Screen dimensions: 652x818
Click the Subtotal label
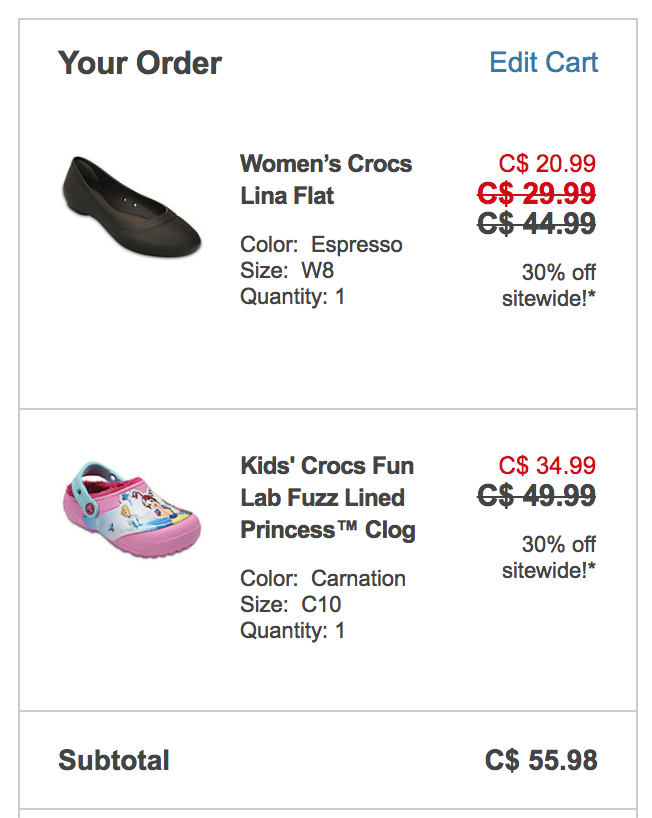tap(114, 760)
